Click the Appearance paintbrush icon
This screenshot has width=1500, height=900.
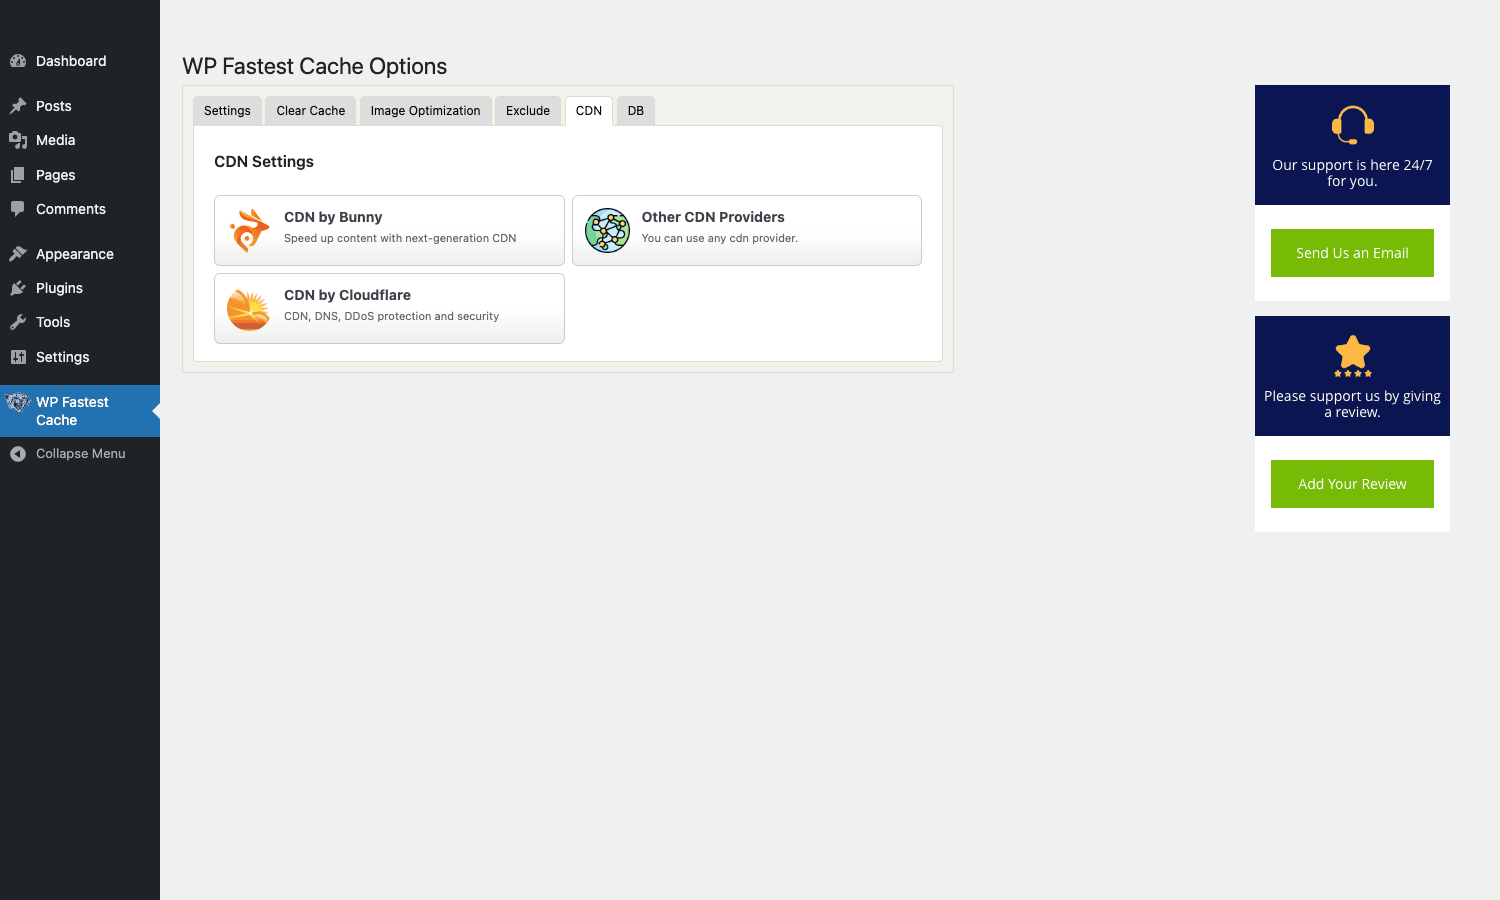18,254
